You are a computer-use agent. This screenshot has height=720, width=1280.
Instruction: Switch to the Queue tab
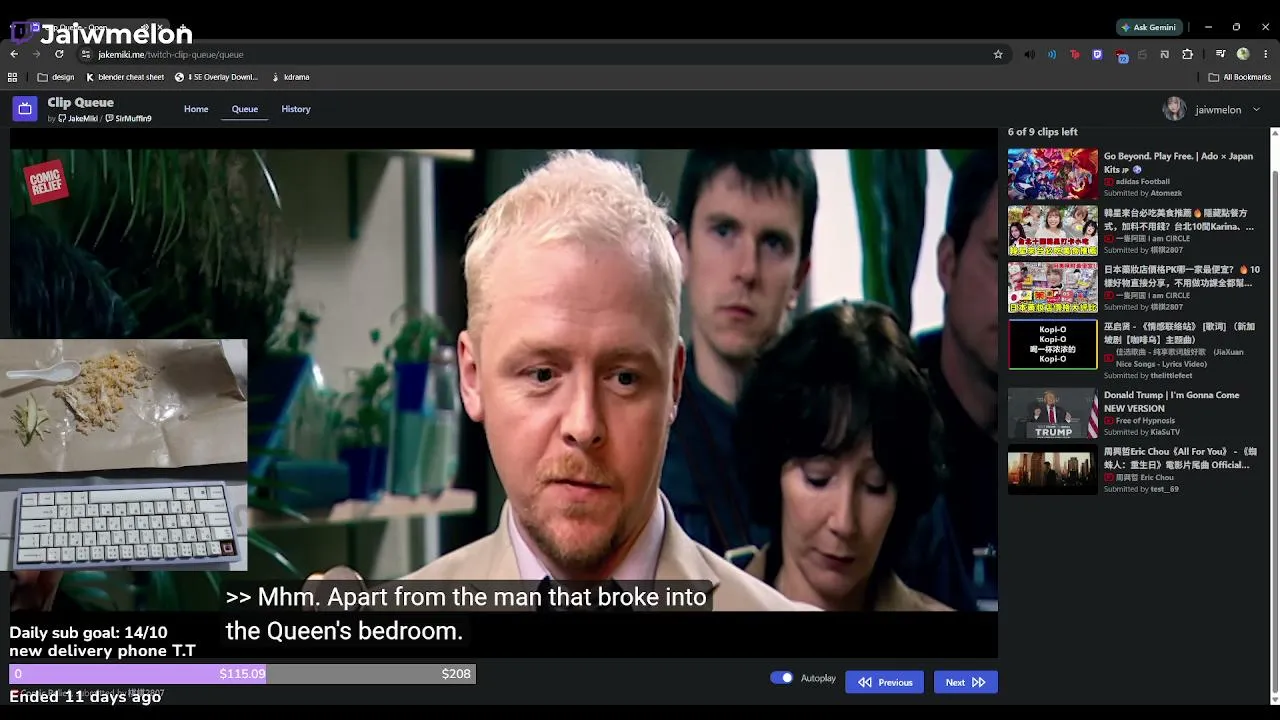pyautogui.click(x=245, y=109)
